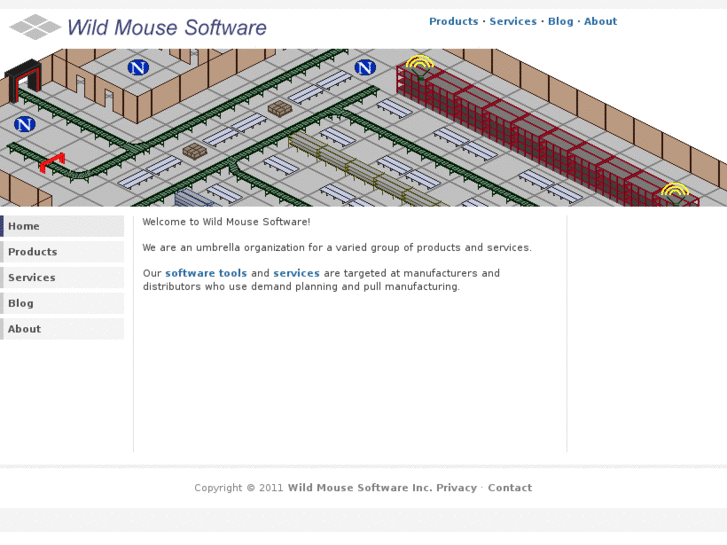
Task: Click the 'Welcome to Wild Mouse Software!' text
Action: coord(226,222)
